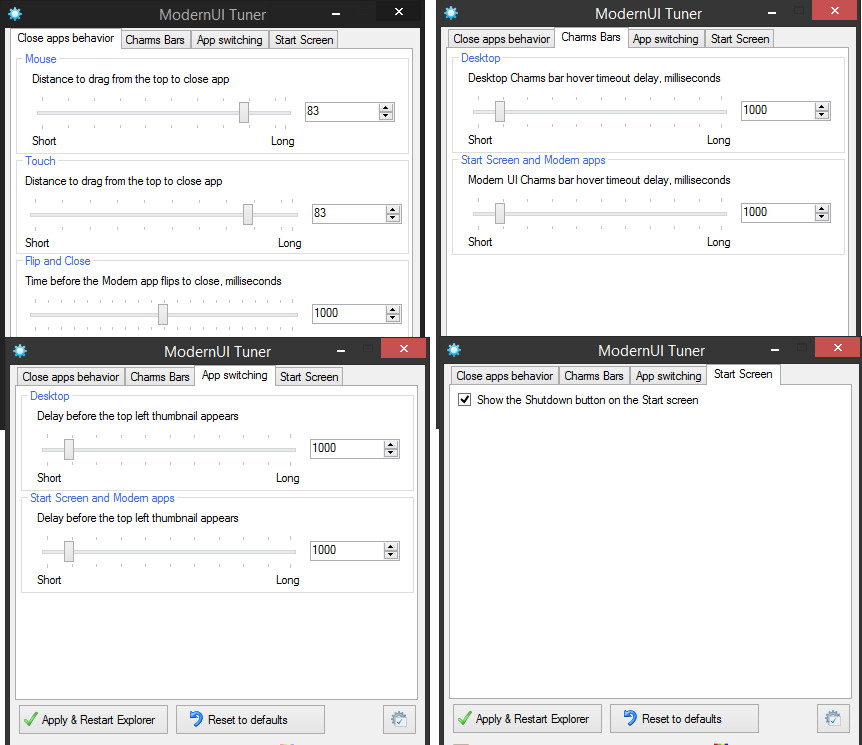Click the Modern UI Charms bar hover delay slider thumb

click(500, 213)
